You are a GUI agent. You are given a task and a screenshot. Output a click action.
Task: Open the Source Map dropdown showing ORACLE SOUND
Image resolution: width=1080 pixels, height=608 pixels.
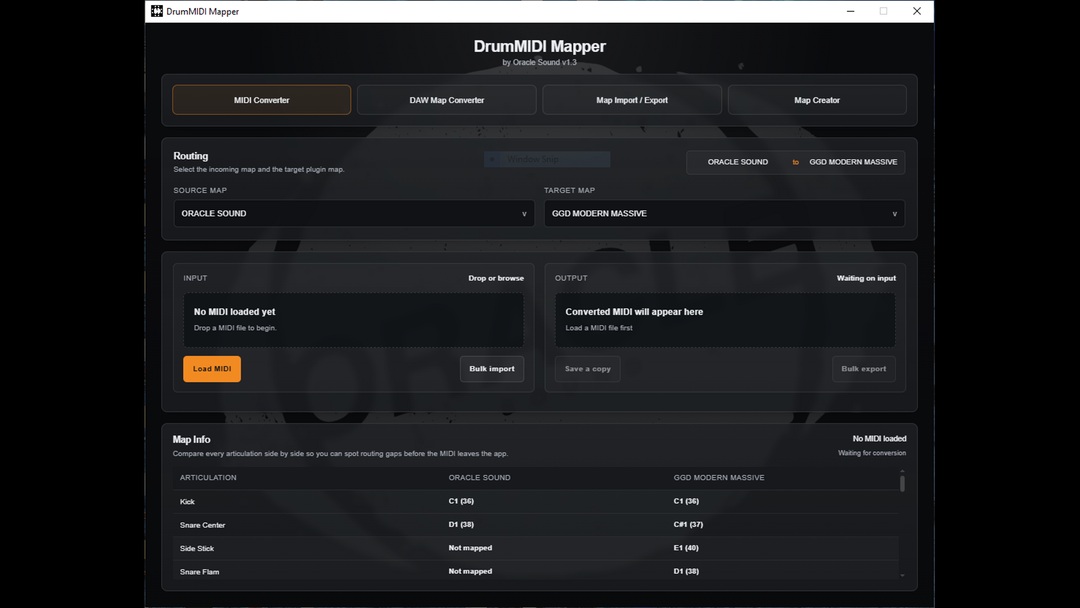tap(354, 213)
